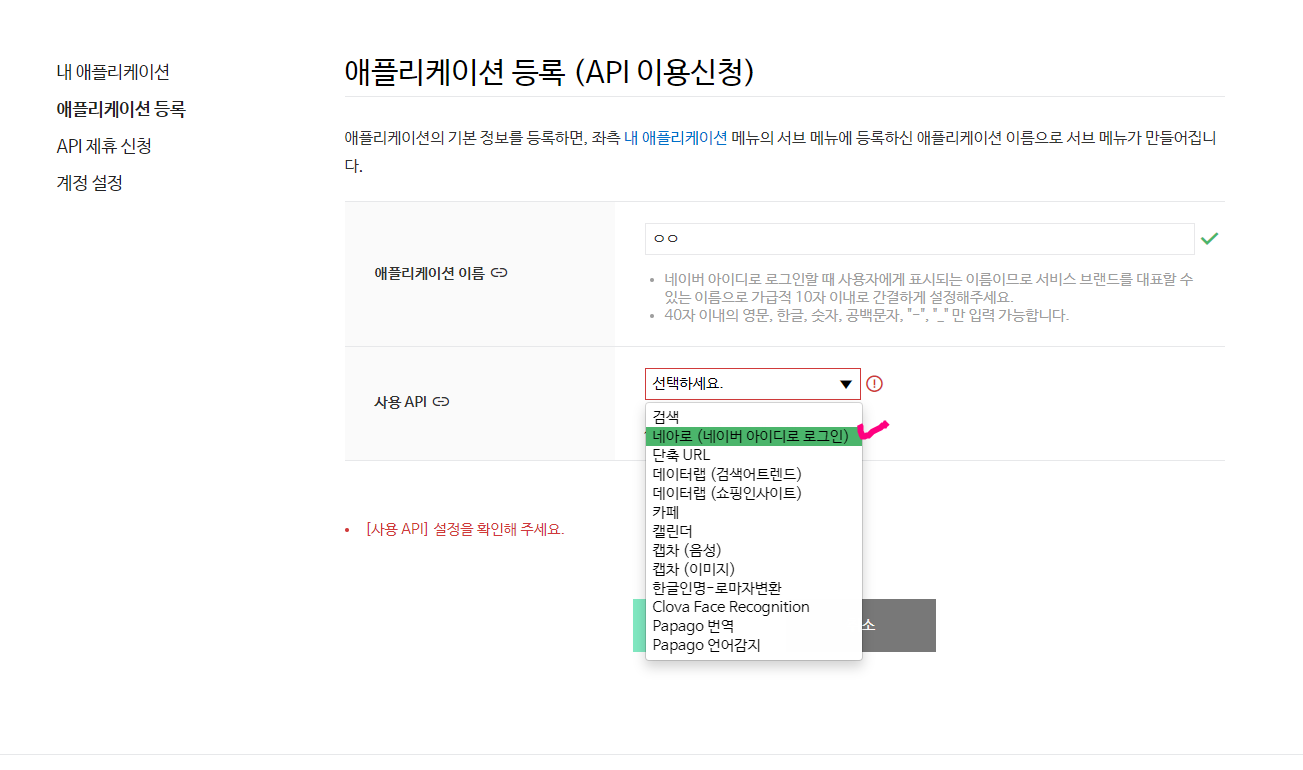This screenshot has height=770, width=1303.
Task: Select 애플리케이션 등록 sidebar item
Action: click(x=121, y=109)
